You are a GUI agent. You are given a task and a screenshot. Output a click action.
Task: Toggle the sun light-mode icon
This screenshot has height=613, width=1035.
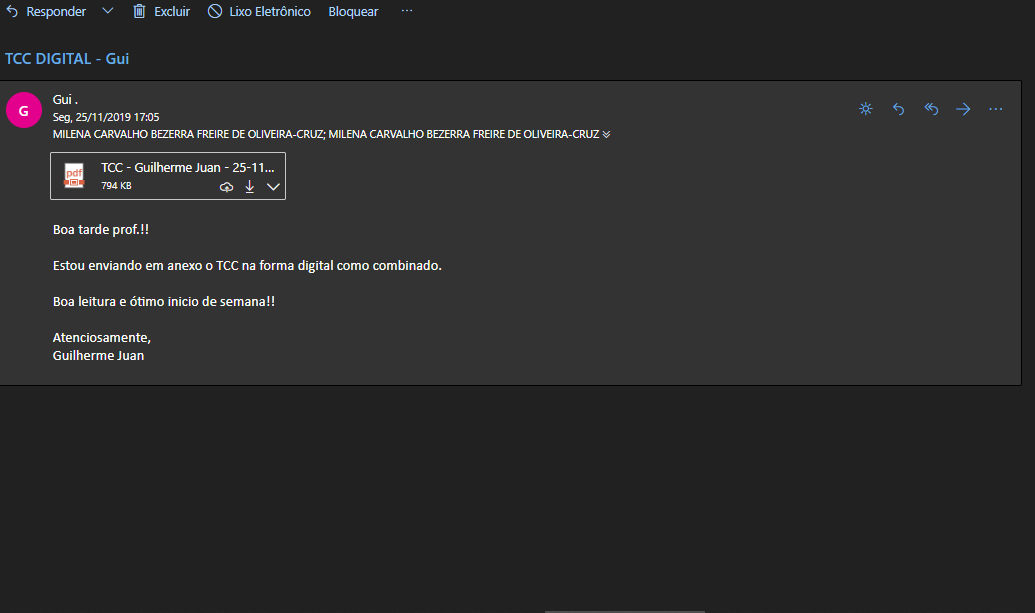pos(866,109)
